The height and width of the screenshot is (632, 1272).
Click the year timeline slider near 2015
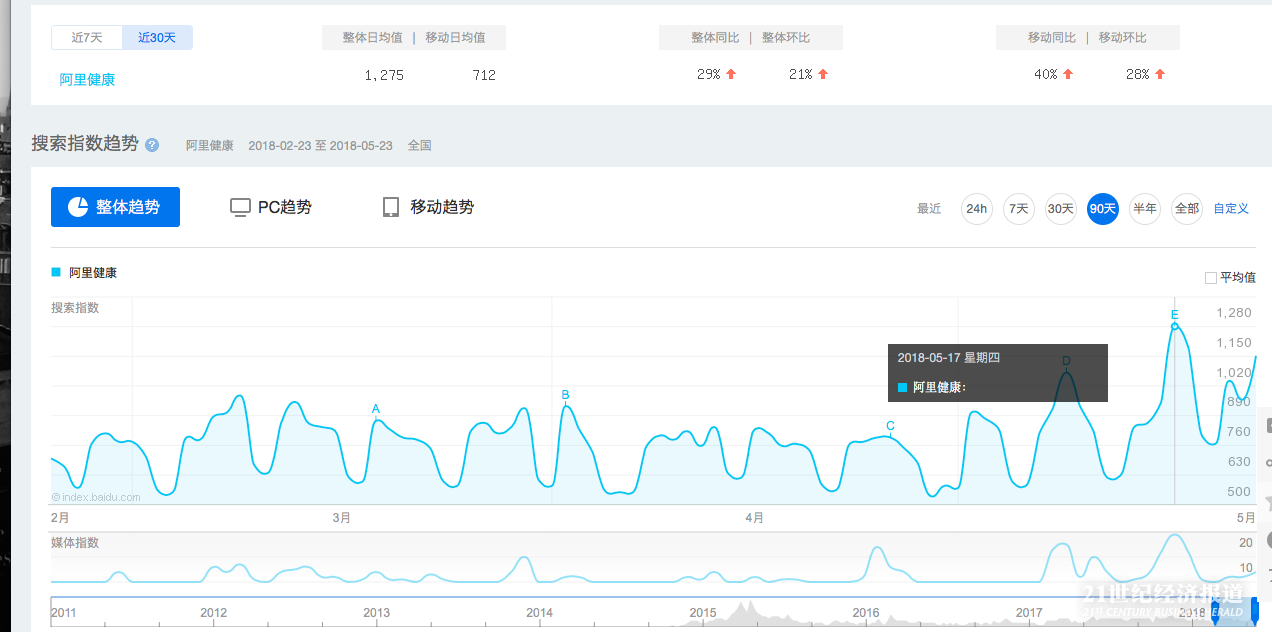pos(703,612)
